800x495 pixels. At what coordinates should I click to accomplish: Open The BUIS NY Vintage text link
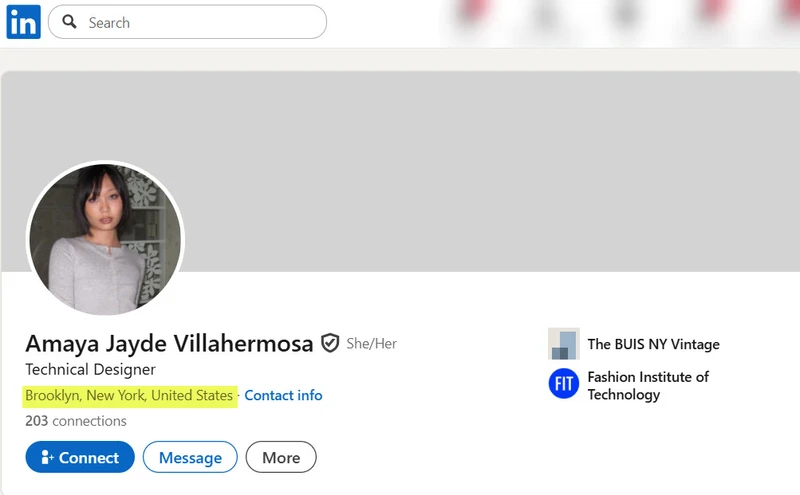pos(654,344)
